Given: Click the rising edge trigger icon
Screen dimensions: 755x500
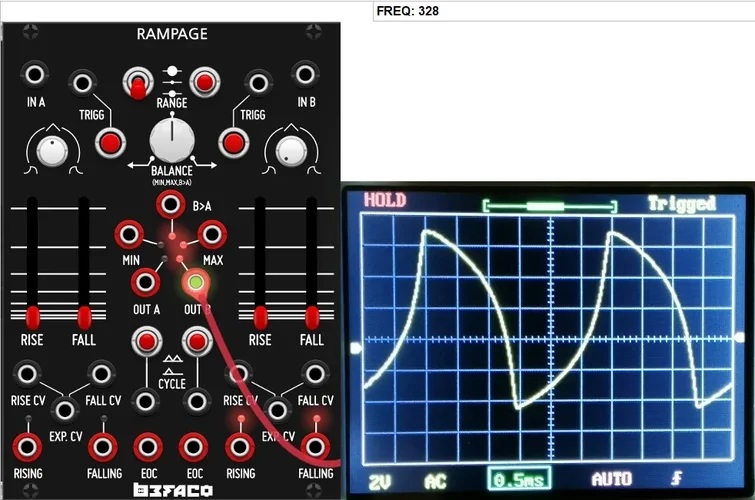Looking at the screenshot, I should pyautogui.click(x=677, y=478).
